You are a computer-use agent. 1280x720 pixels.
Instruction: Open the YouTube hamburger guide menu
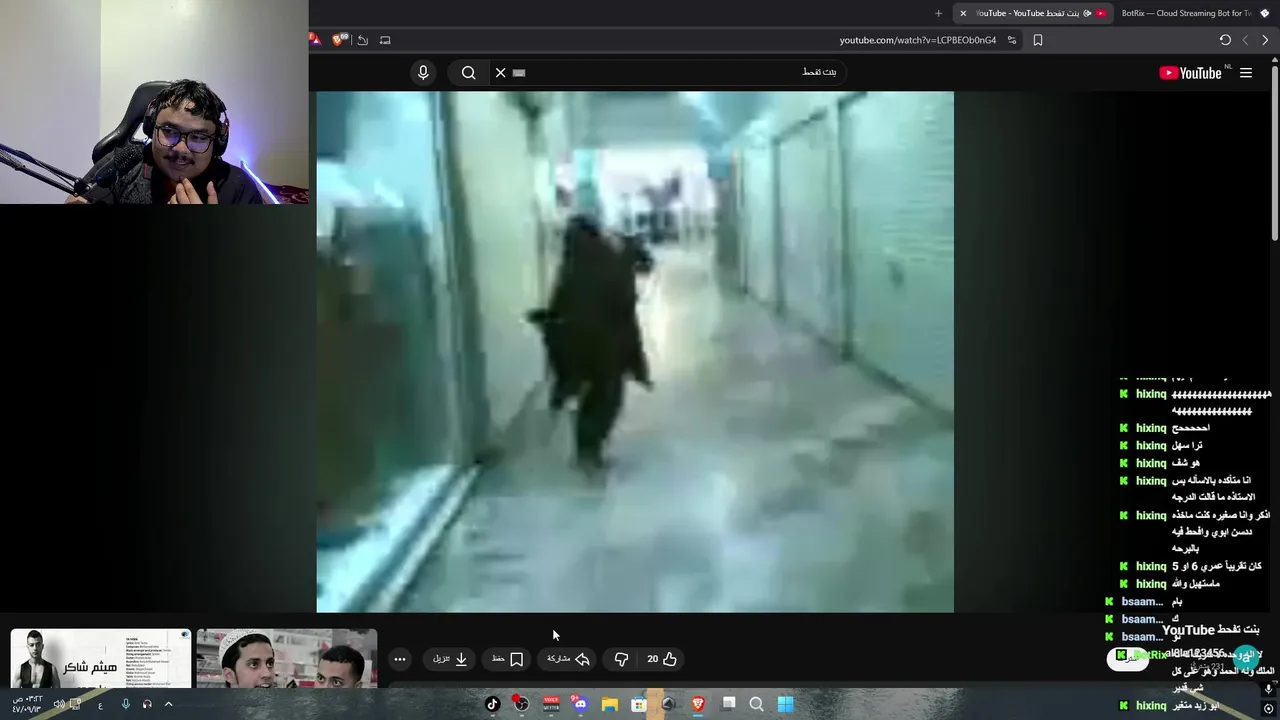coord(1246,73)
